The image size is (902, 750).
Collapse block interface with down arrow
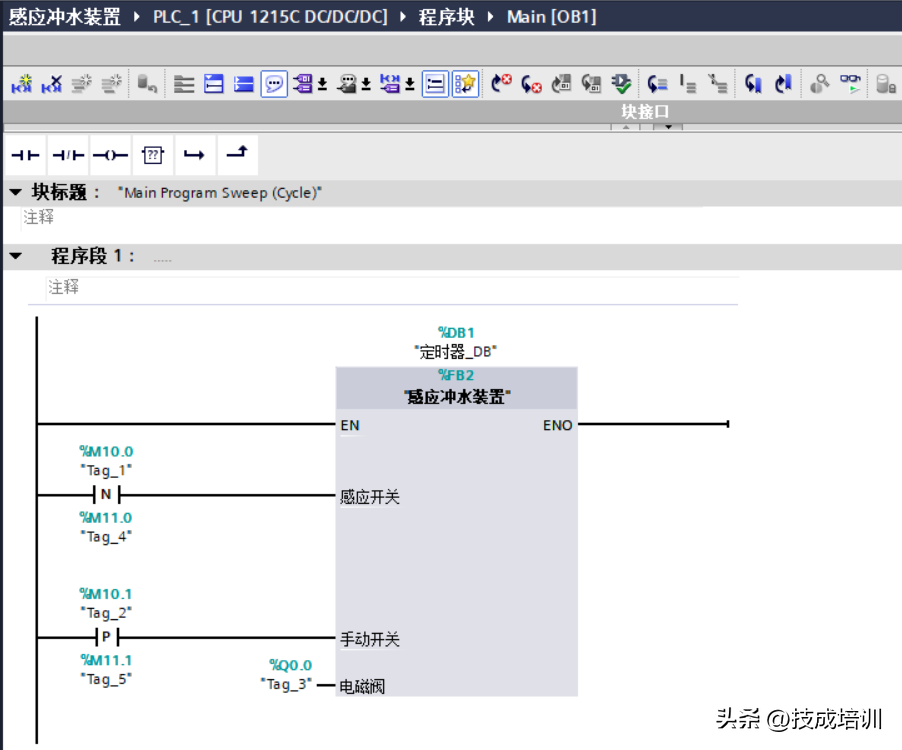pyautogui.click(x=668, y=127)
